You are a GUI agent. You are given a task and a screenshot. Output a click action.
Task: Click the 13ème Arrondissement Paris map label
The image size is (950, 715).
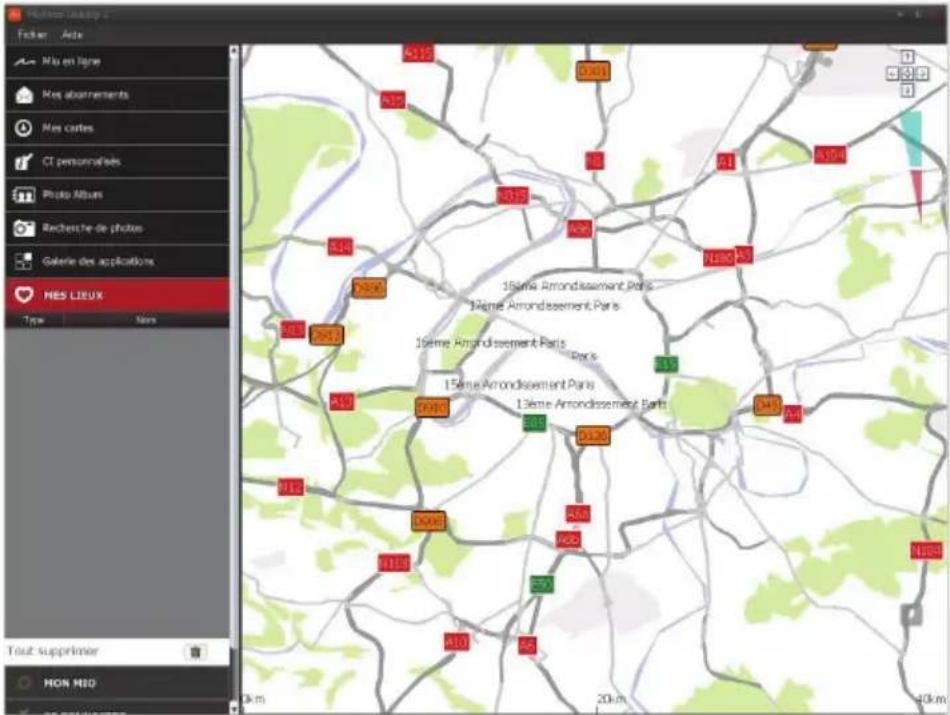pyautogui.click(x=591, y=404)
